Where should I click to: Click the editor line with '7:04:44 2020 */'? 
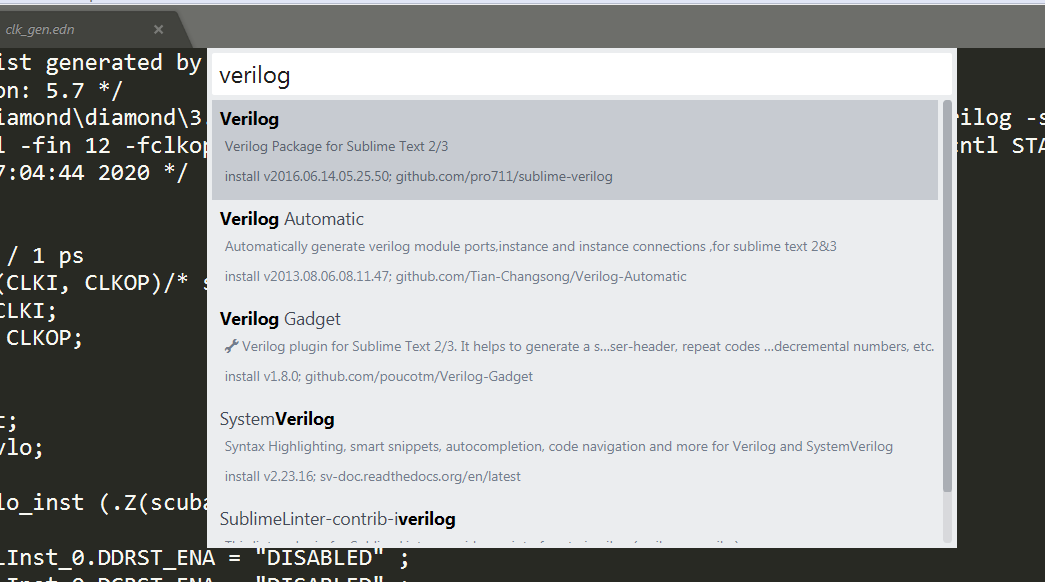[94, 173]
